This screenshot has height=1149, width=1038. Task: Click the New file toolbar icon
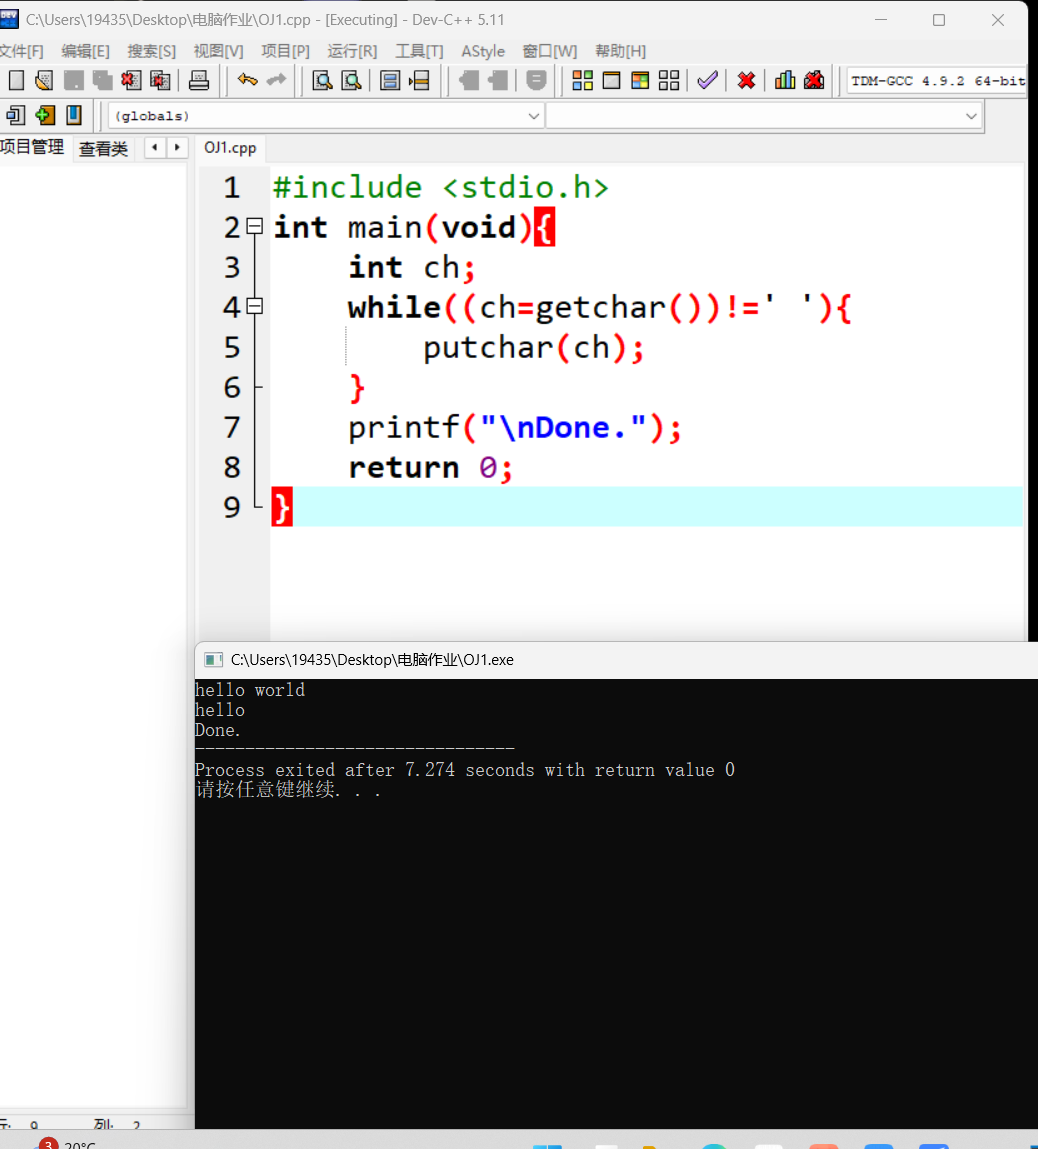16,80
